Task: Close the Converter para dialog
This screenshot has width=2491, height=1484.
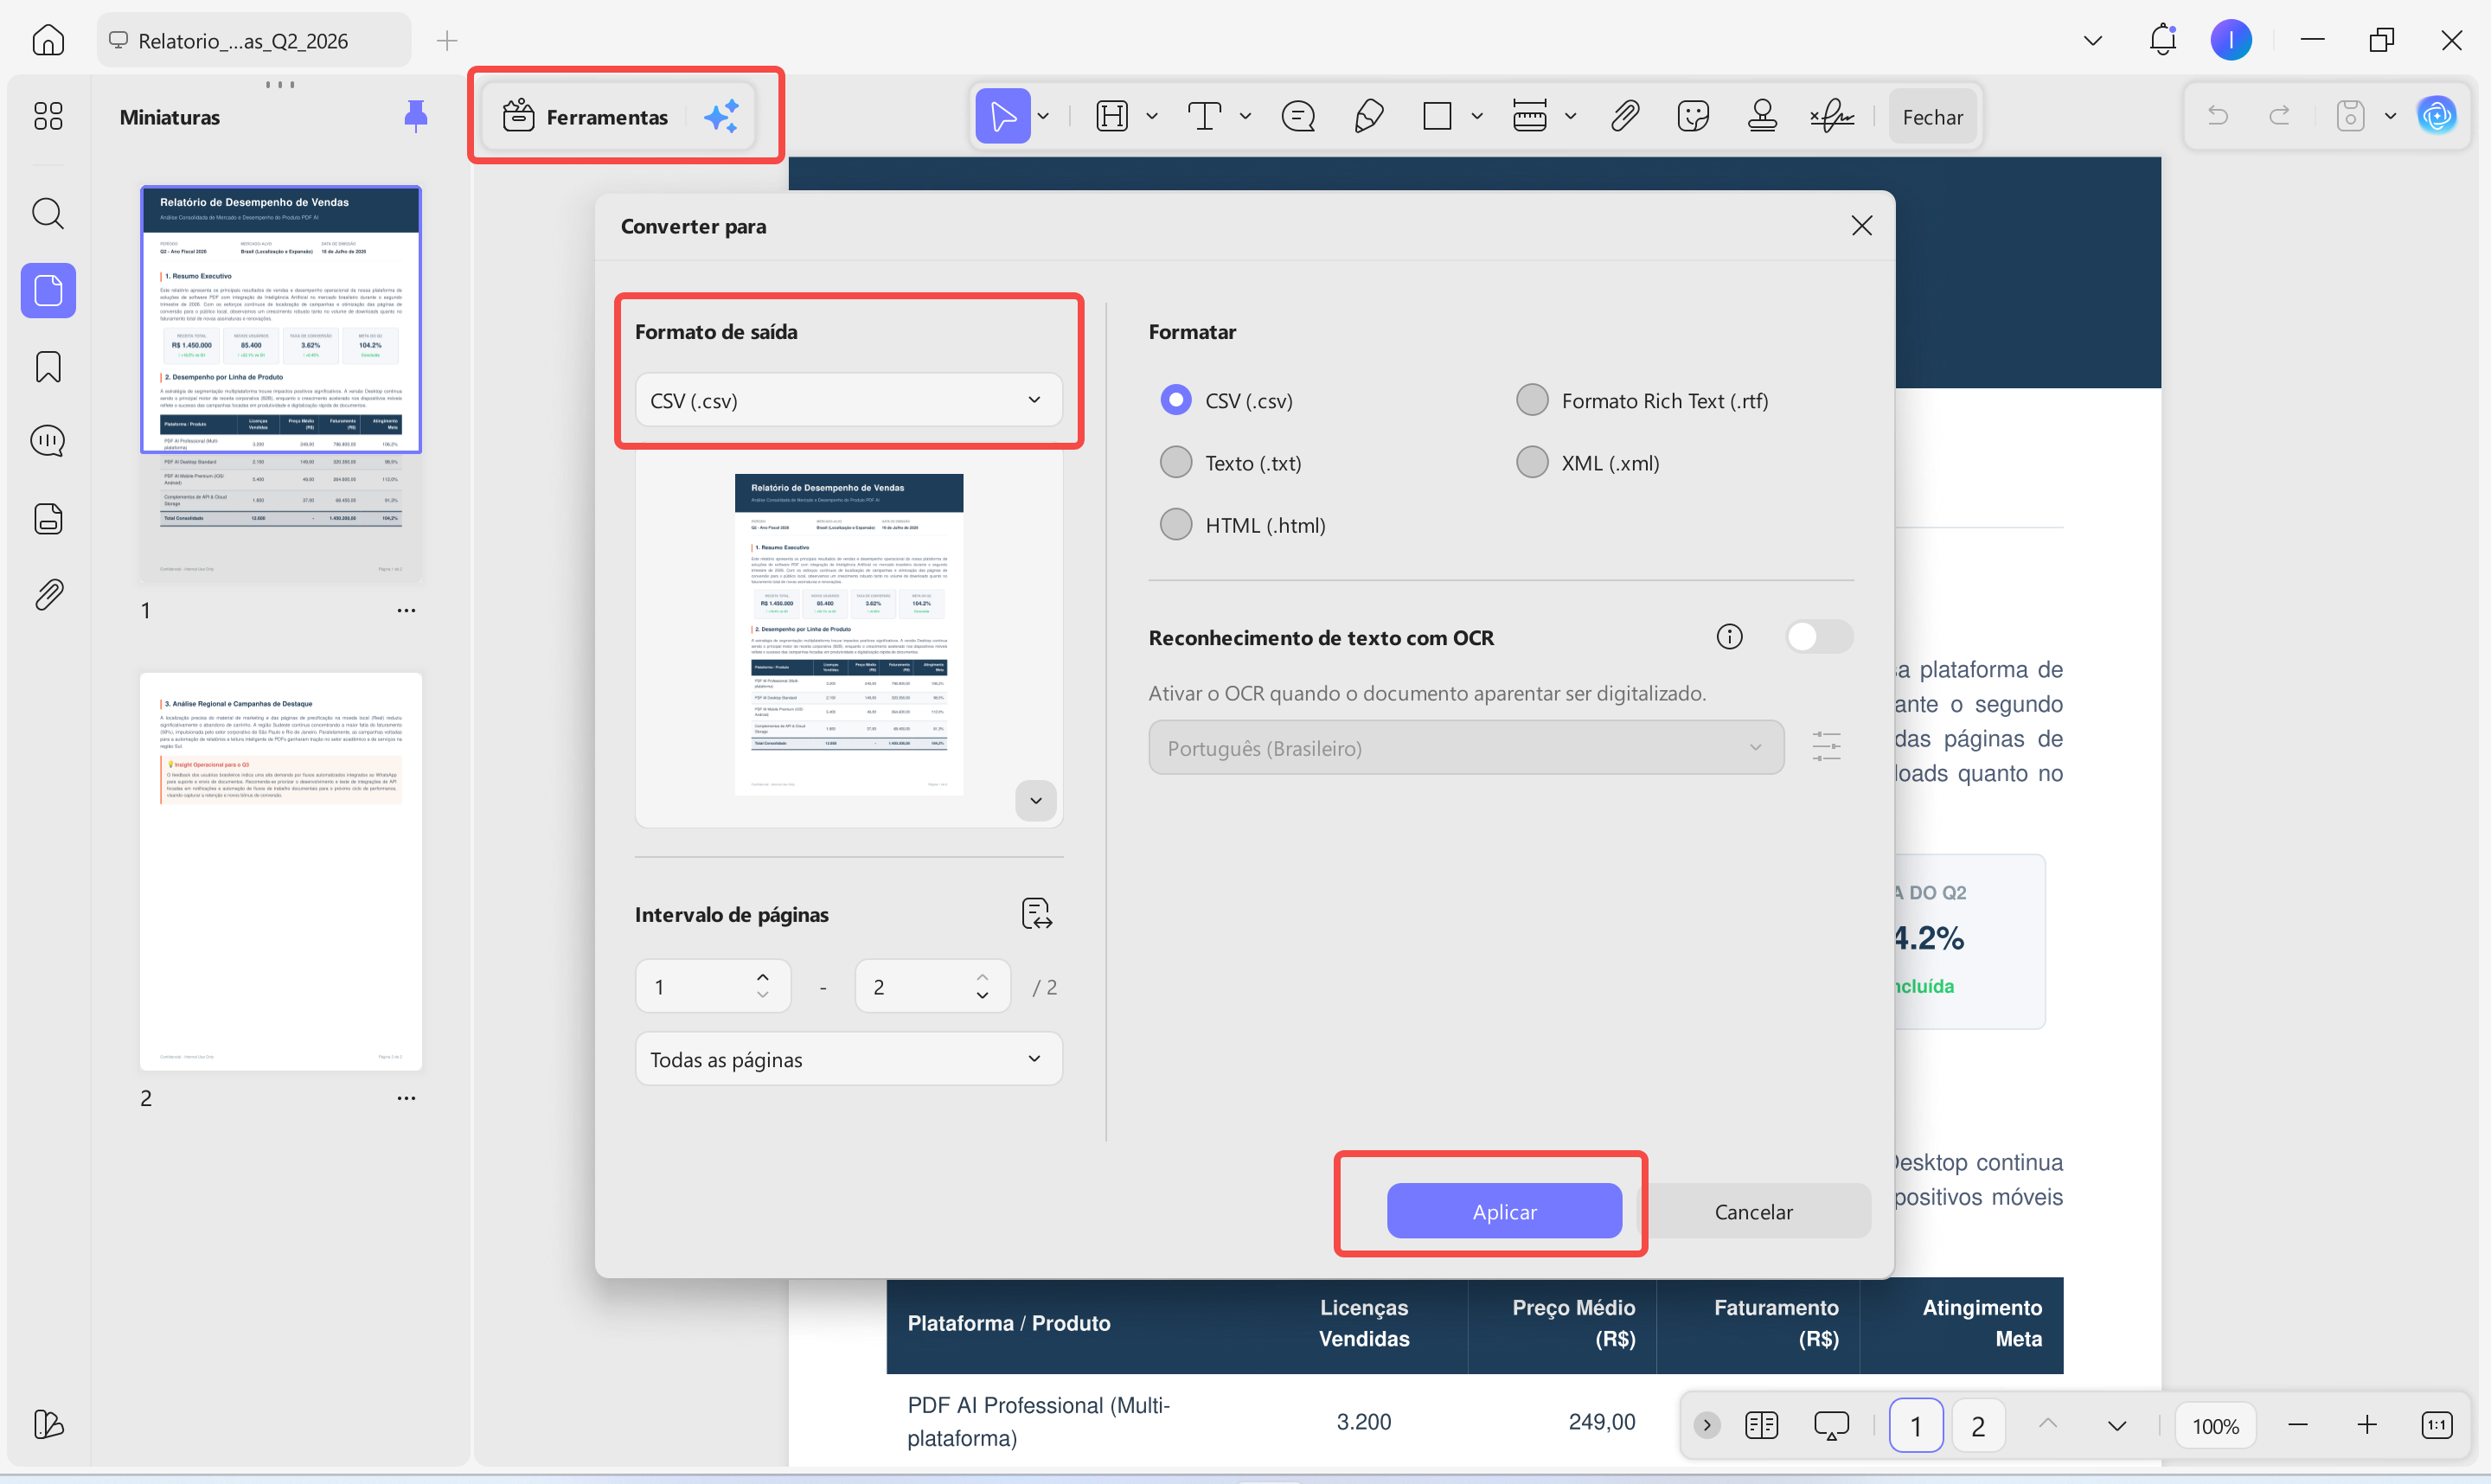Action: coord(1861,225)
